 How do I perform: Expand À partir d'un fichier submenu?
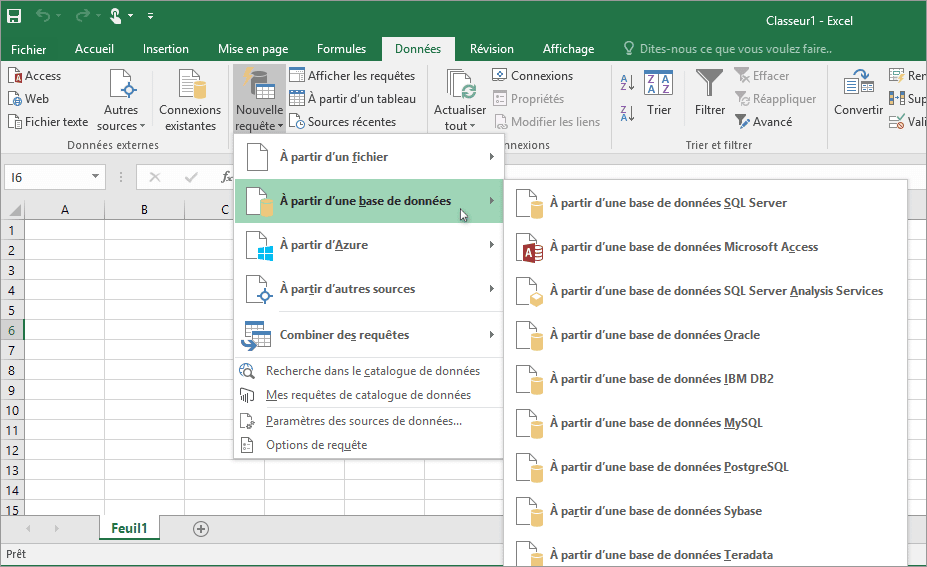click(369, 157)
